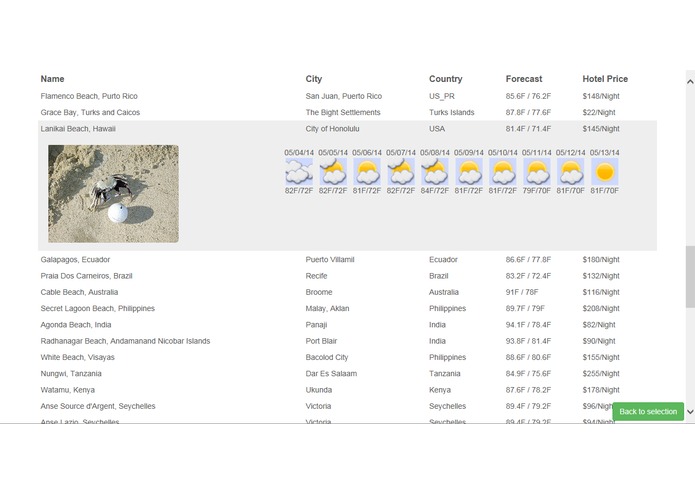Image resolution: width=695 pixels, height=494 pixels.
Task: Select the Flamenco Beach, Purto Rico row
Action: (x=348, y=96)
